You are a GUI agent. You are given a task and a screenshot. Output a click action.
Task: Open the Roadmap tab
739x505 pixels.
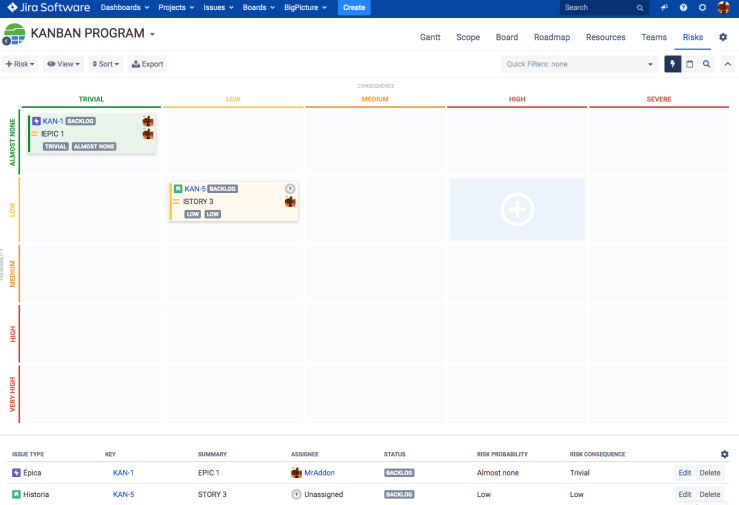click(552, 38)
